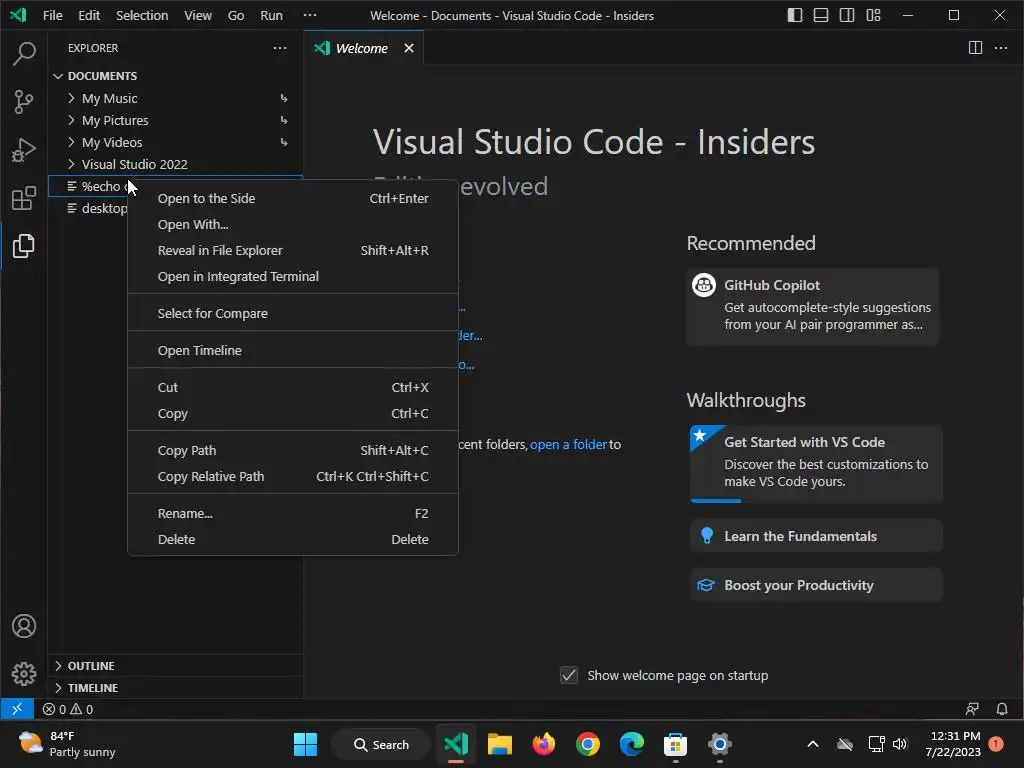Click the taskbar Search box
This screenshot has height=768, width=1024.
381,744
